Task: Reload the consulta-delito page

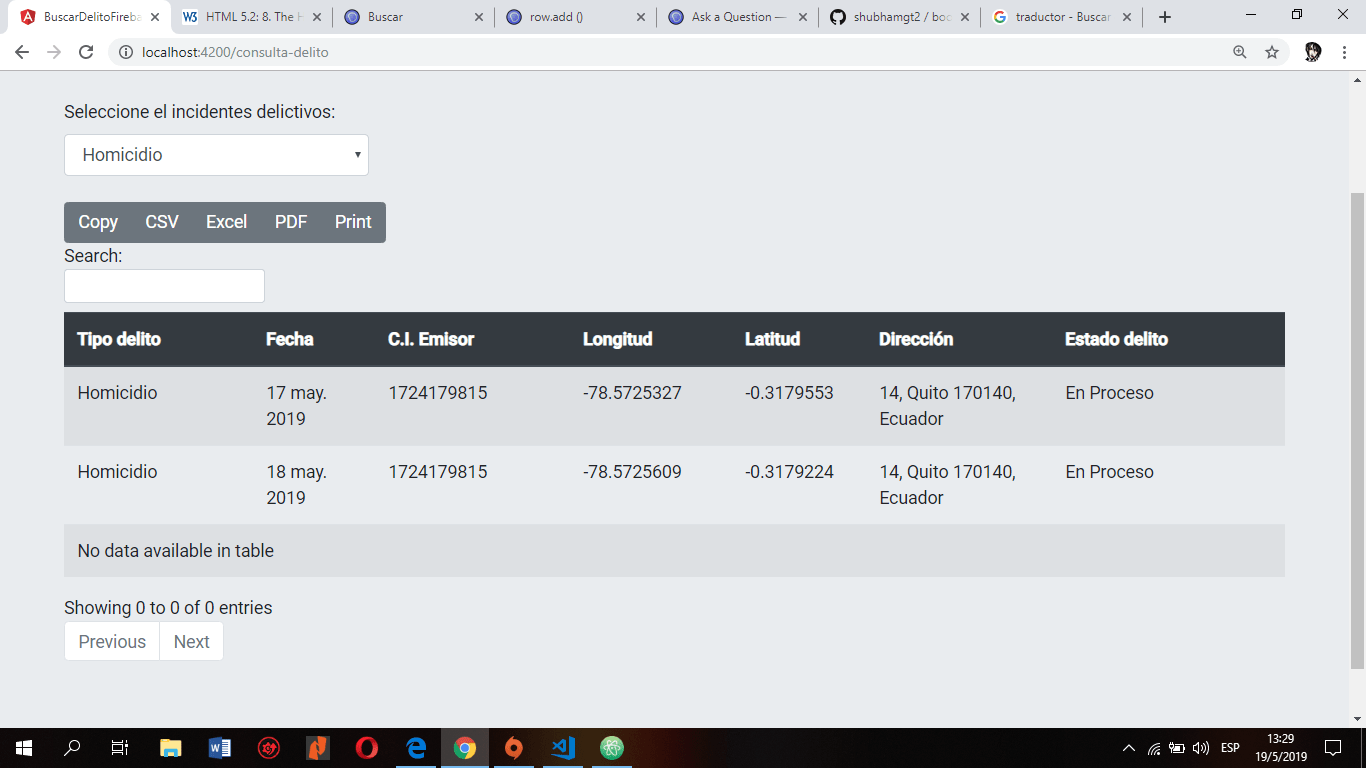Action: click(x=86, y=52)
